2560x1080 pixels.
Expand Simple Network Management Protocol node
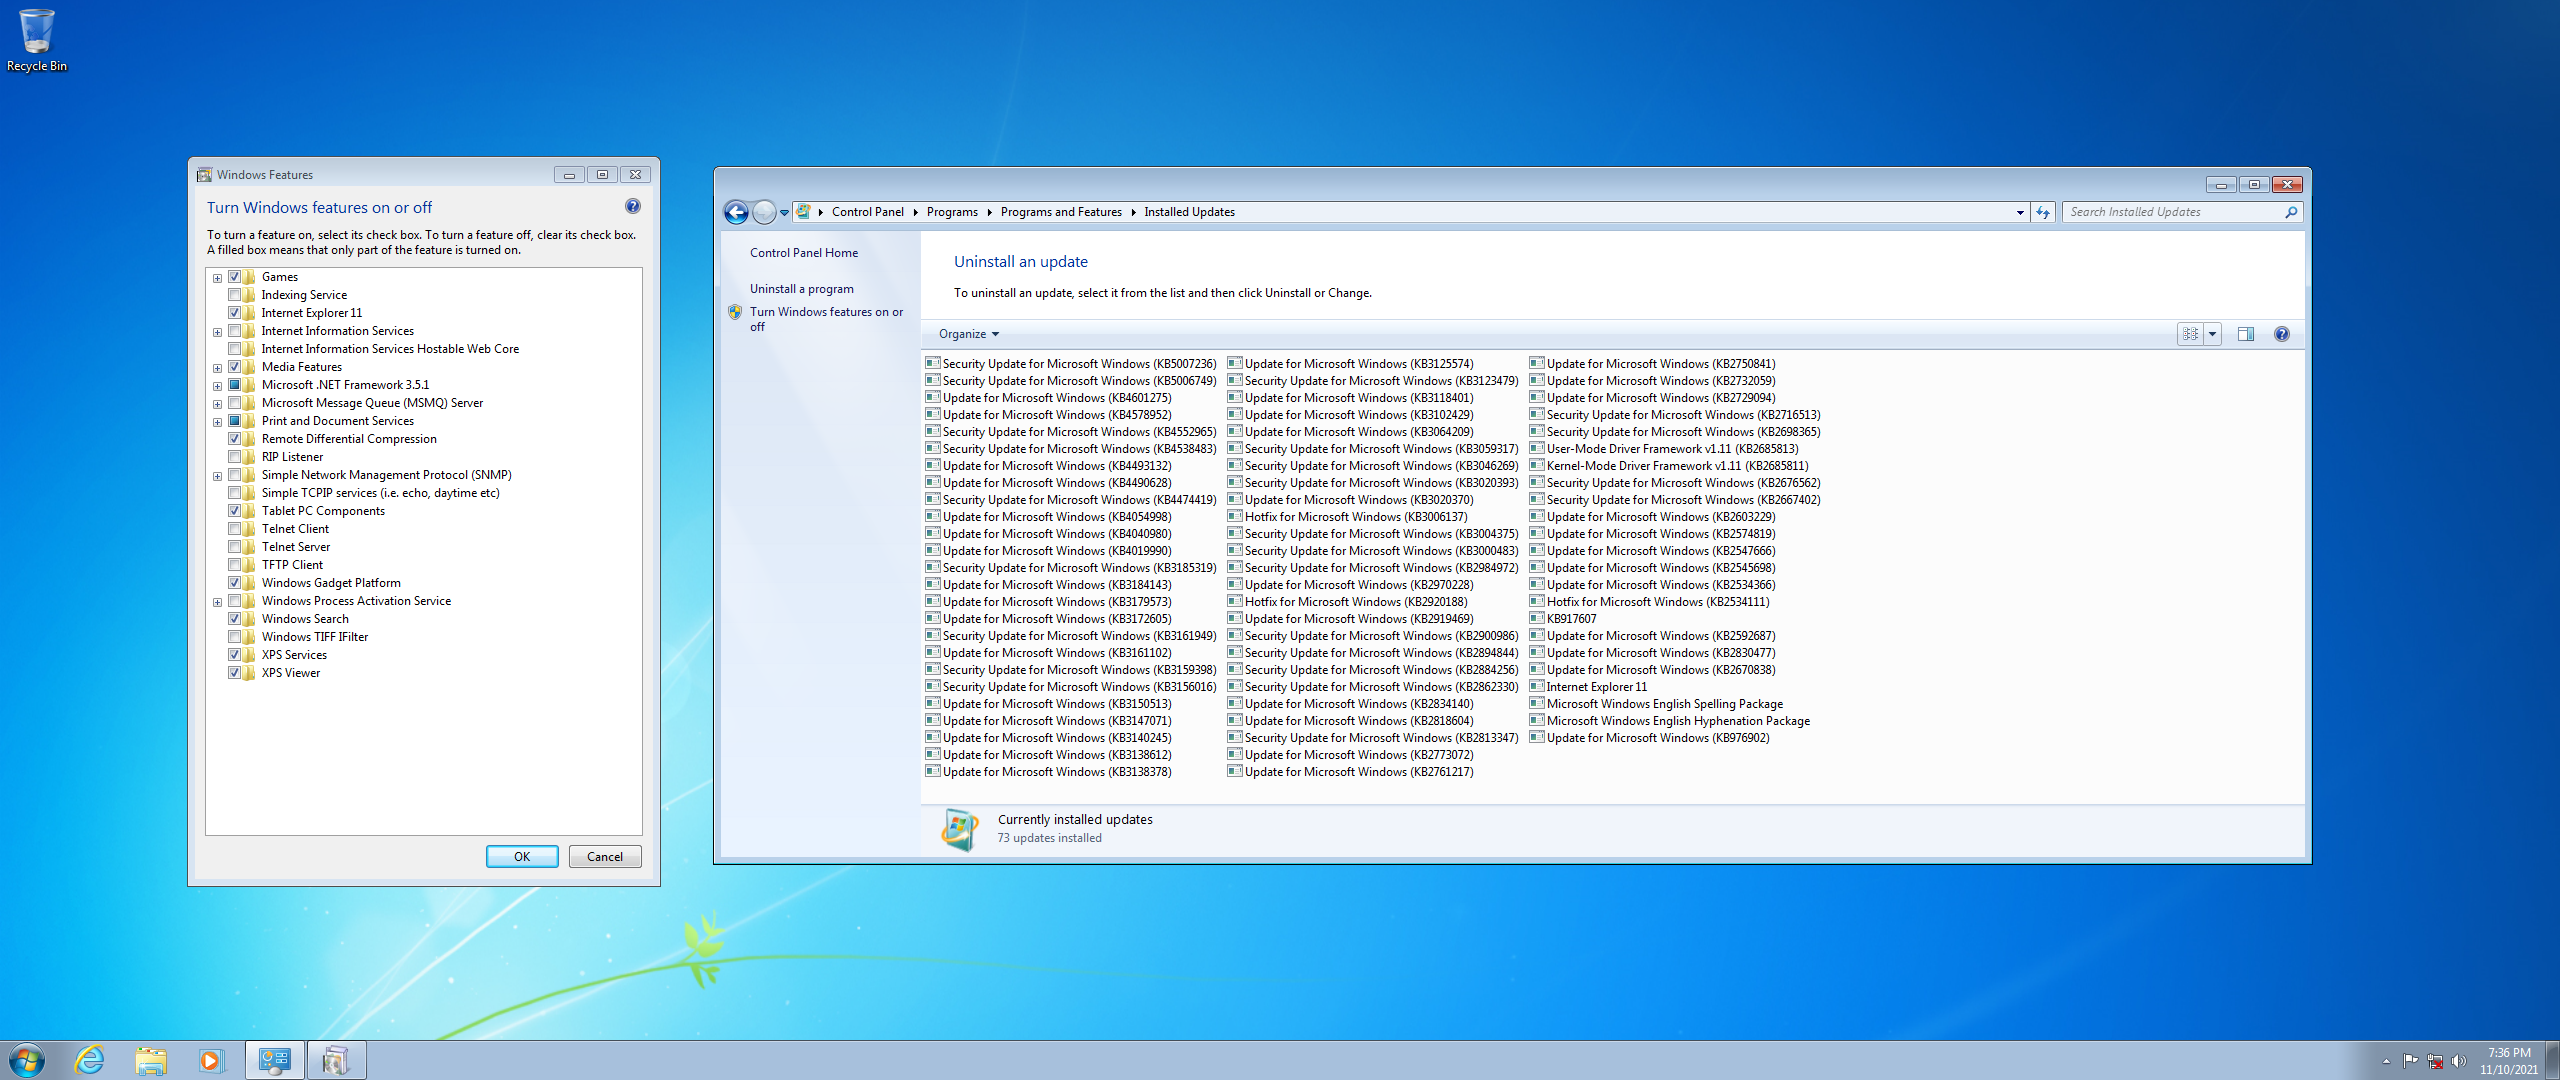[217, 476]
